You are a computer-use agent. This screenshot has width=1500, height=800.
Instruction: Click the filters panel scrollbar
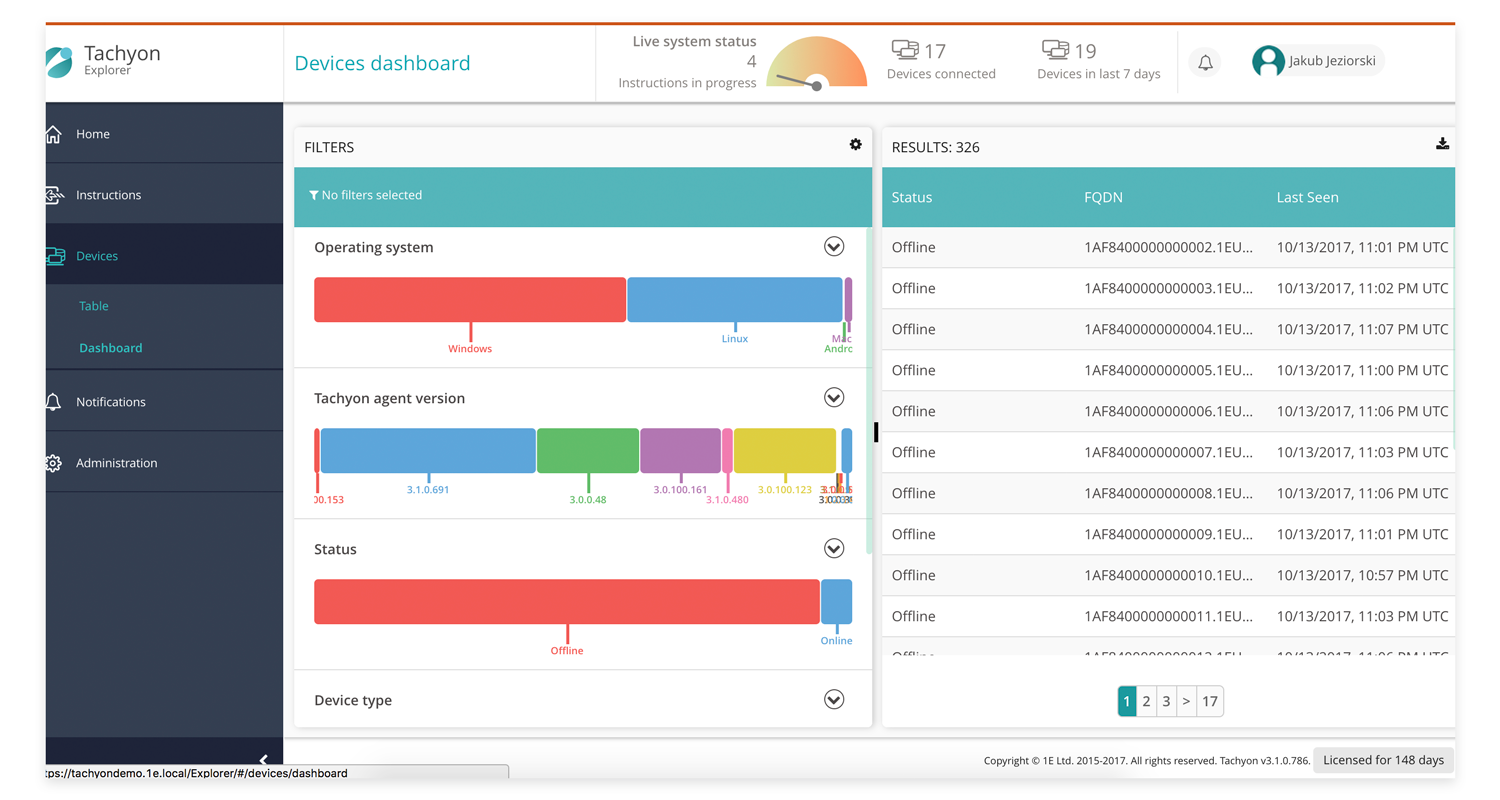[869, 391]
